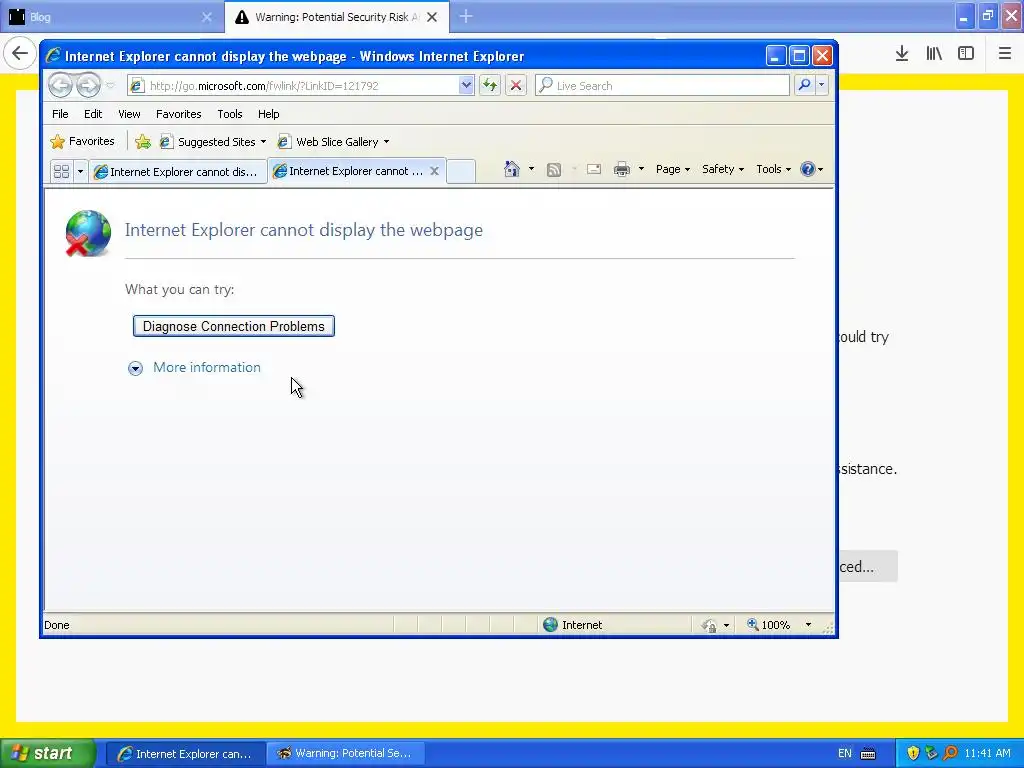Screen dimensions: 1024x768
Task: Click the Live Search input box
Action: click(662, 86)
